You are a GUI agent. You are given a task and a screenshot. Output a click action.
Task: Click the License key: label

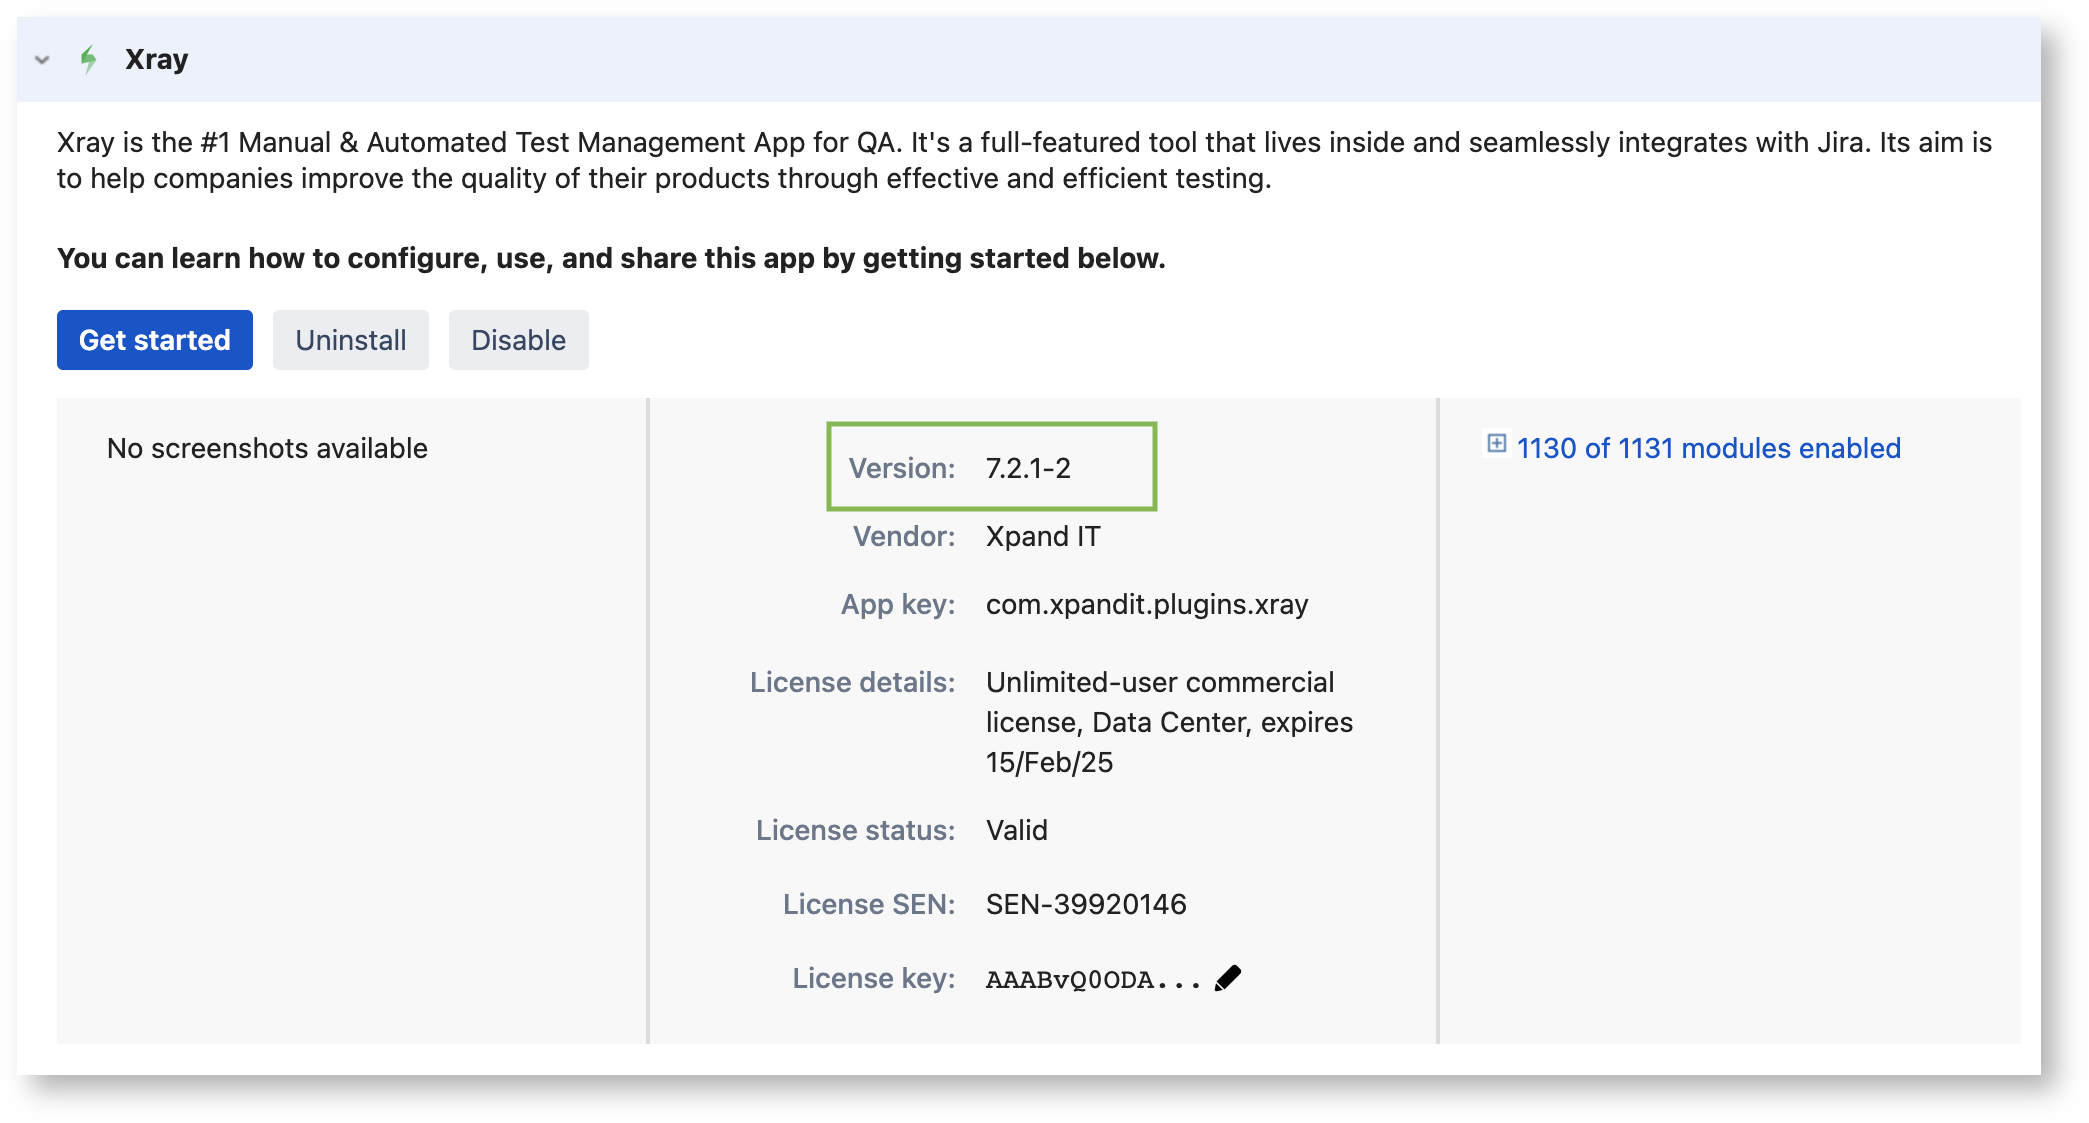[x=874, y=978]
